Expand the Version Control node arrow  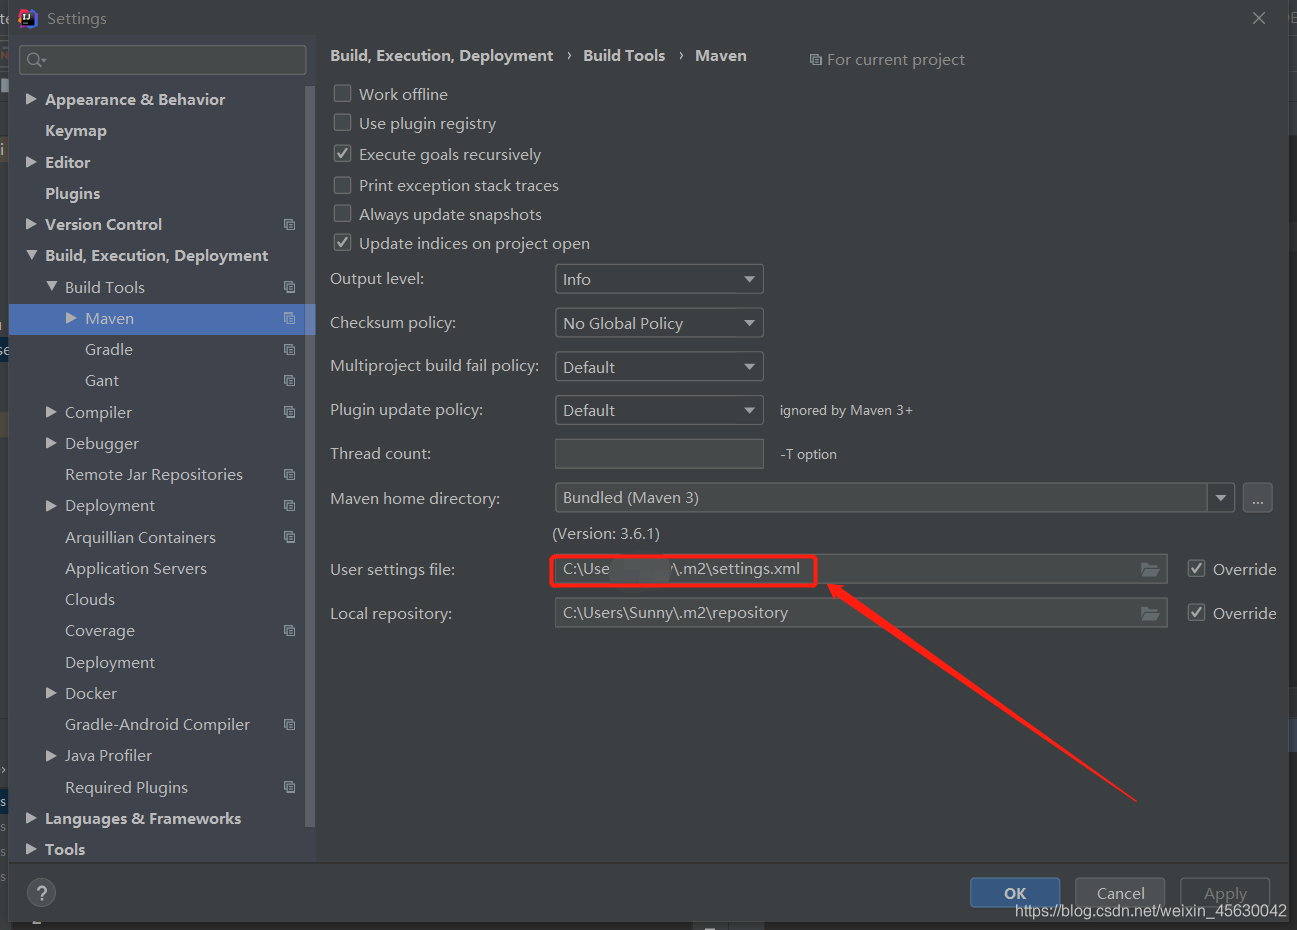(31, 224)
